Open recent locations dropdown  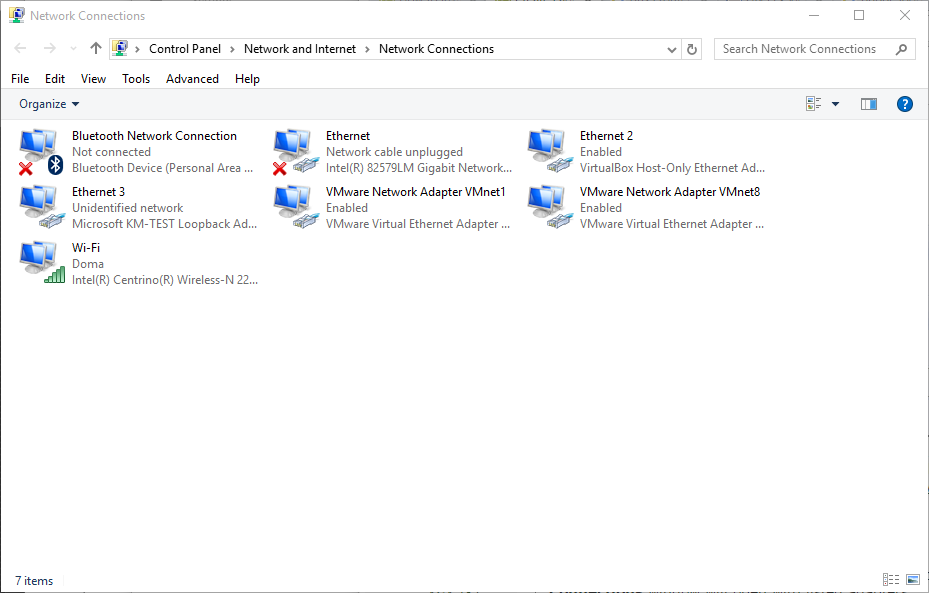pyautogui.click(x=73, y=49)
